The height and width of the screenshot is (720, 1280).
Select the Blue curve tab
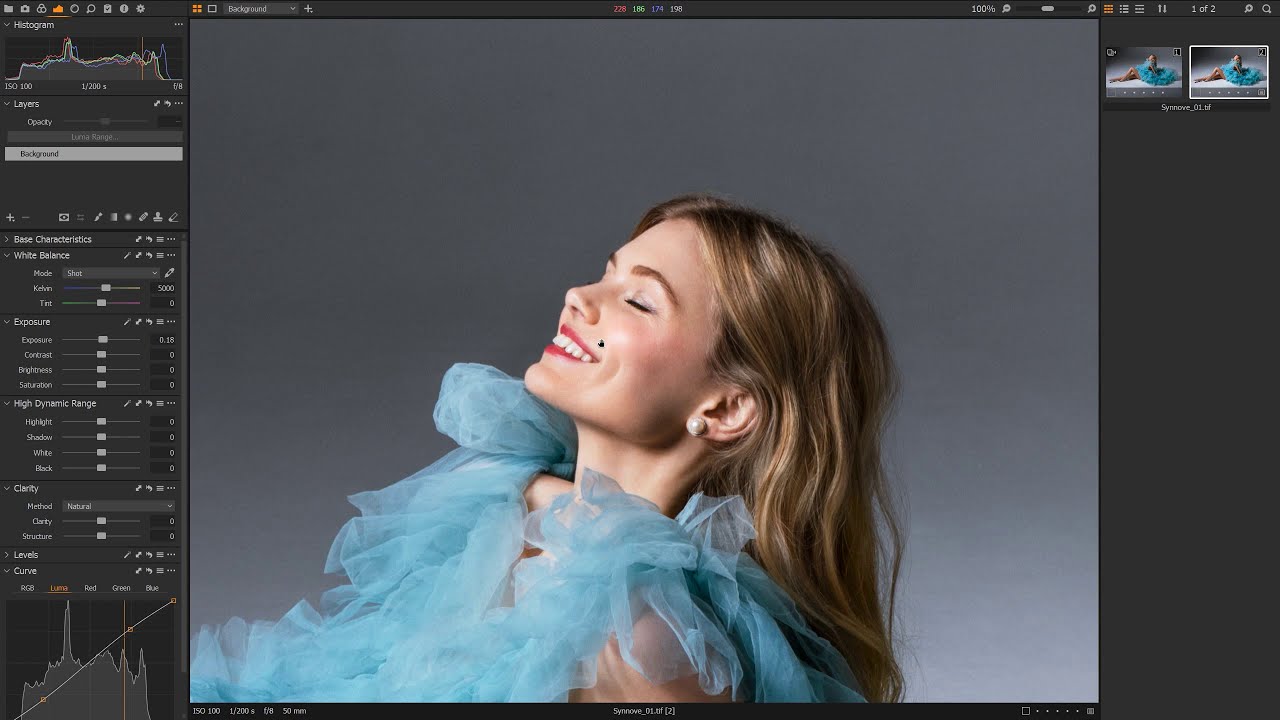[152, 588]
